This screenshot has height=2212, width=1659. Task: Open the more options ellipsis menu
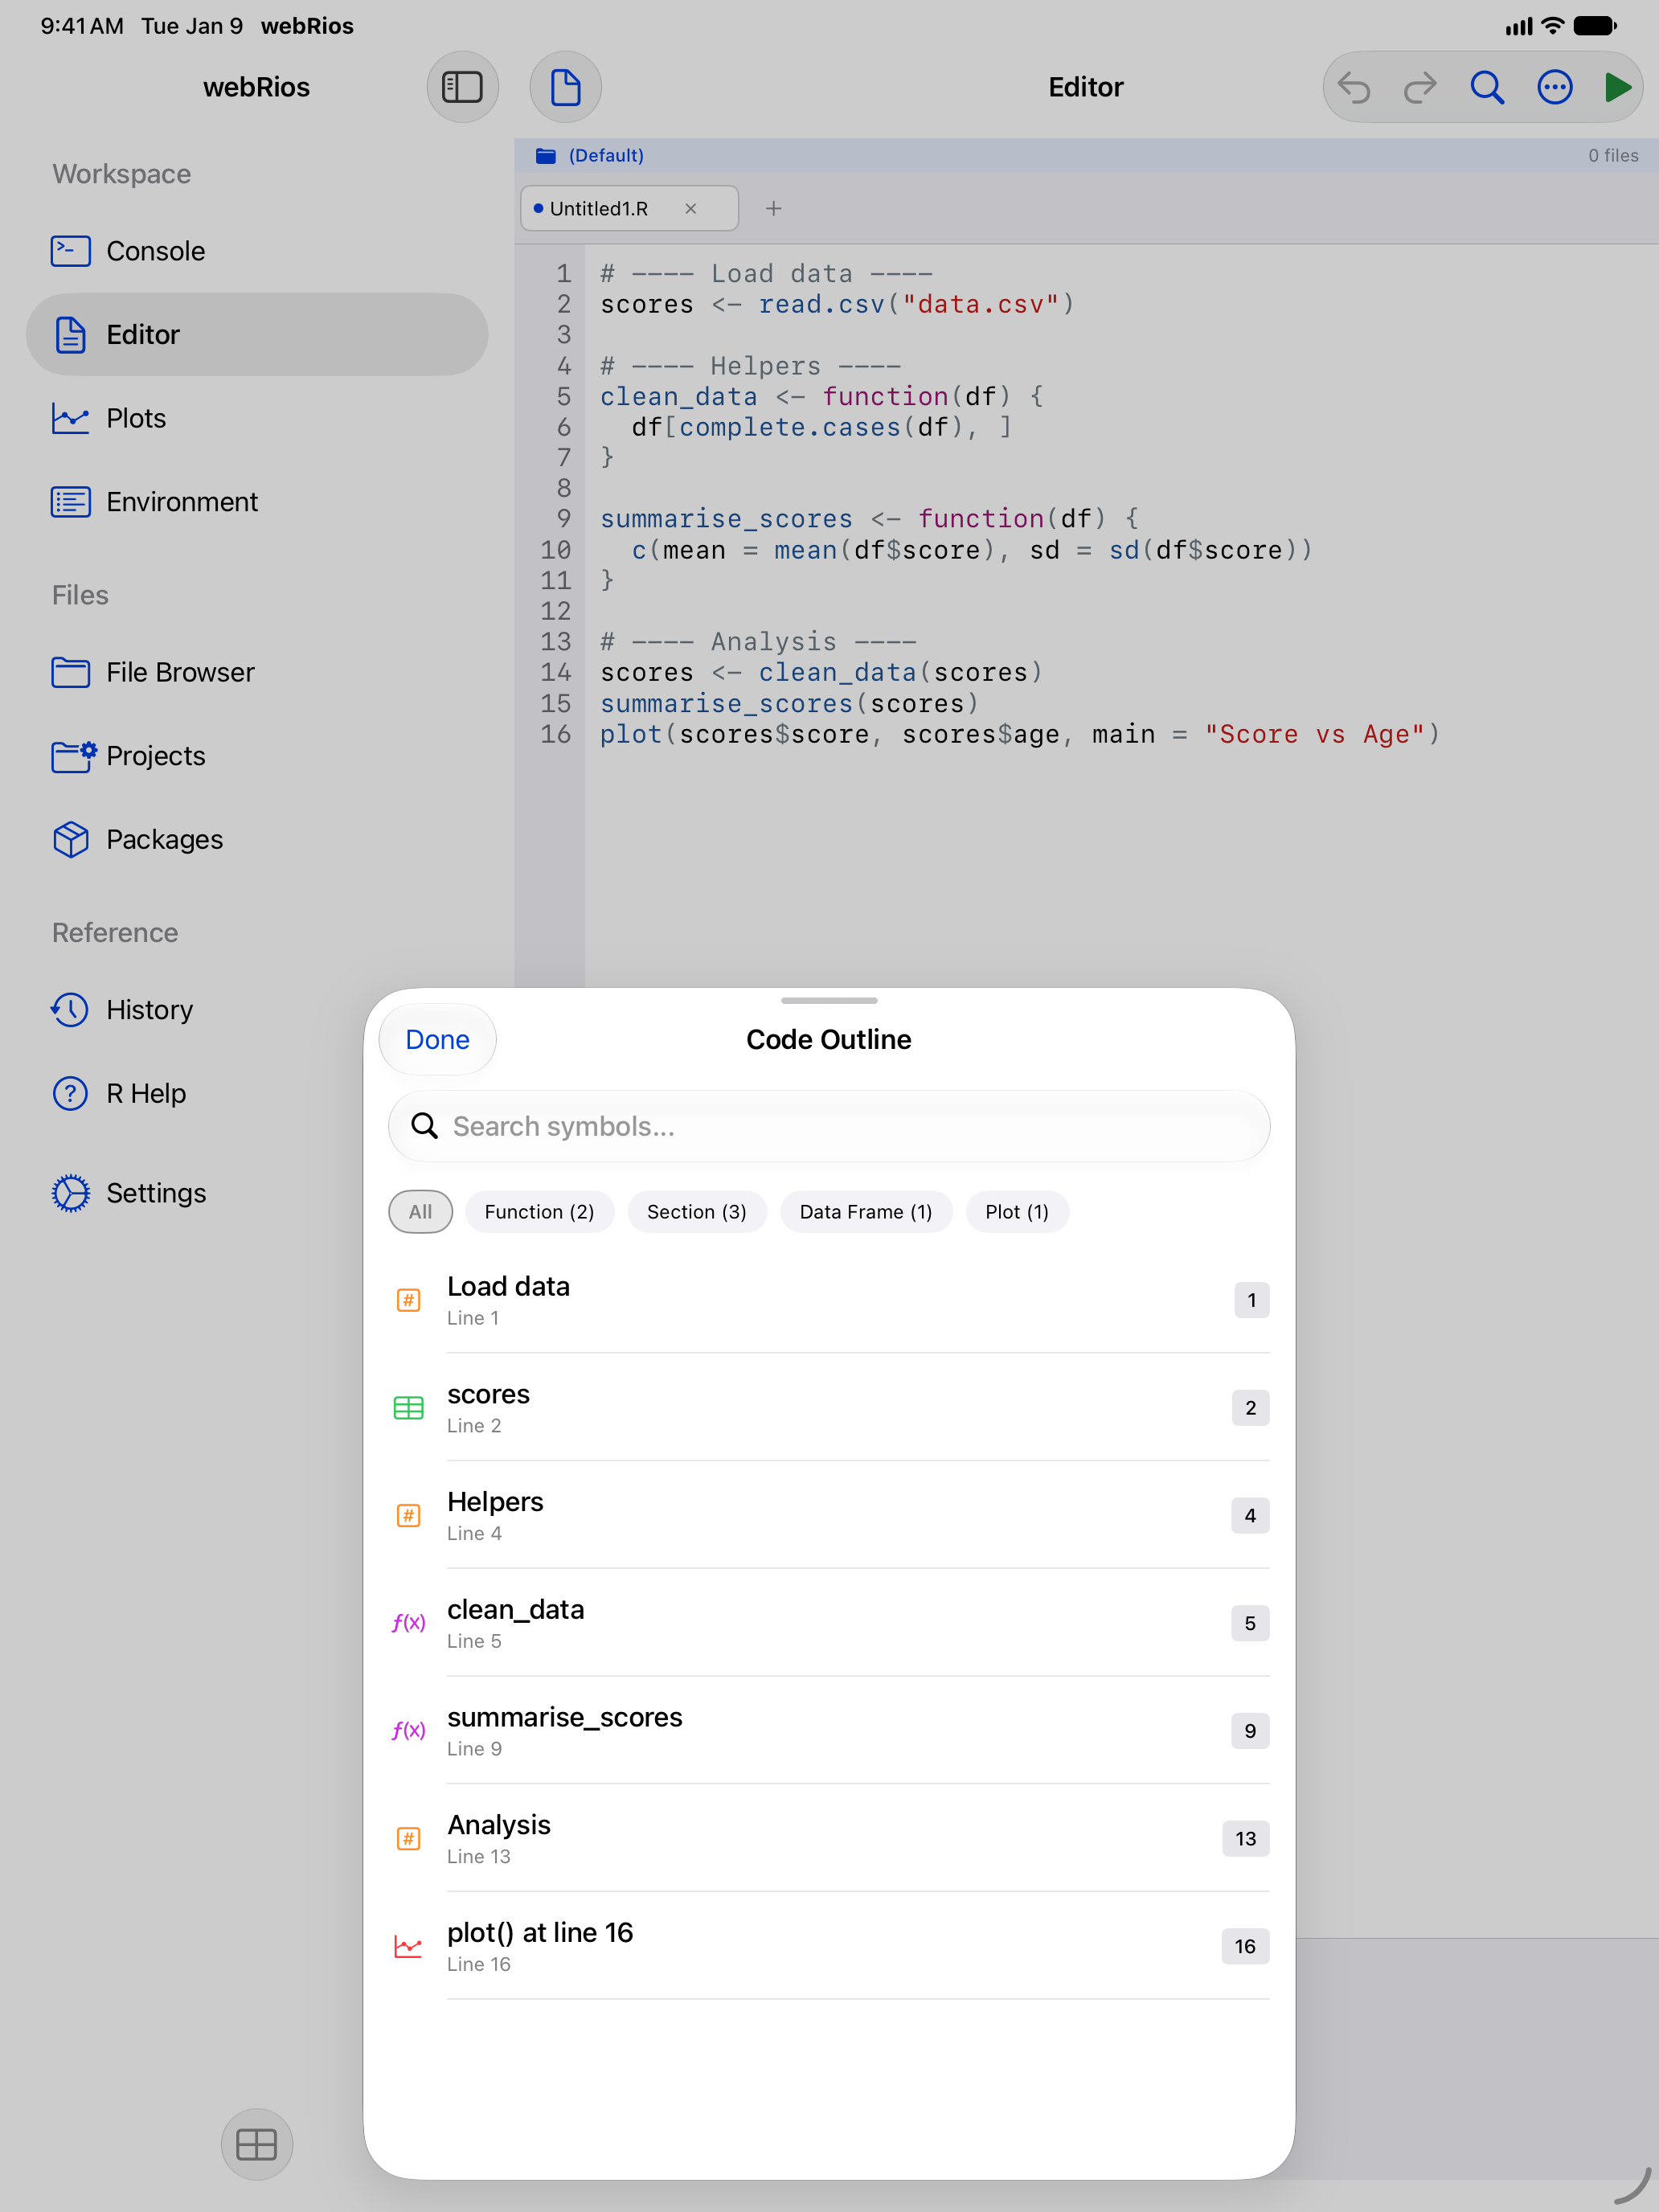(x=1554, y=87)
